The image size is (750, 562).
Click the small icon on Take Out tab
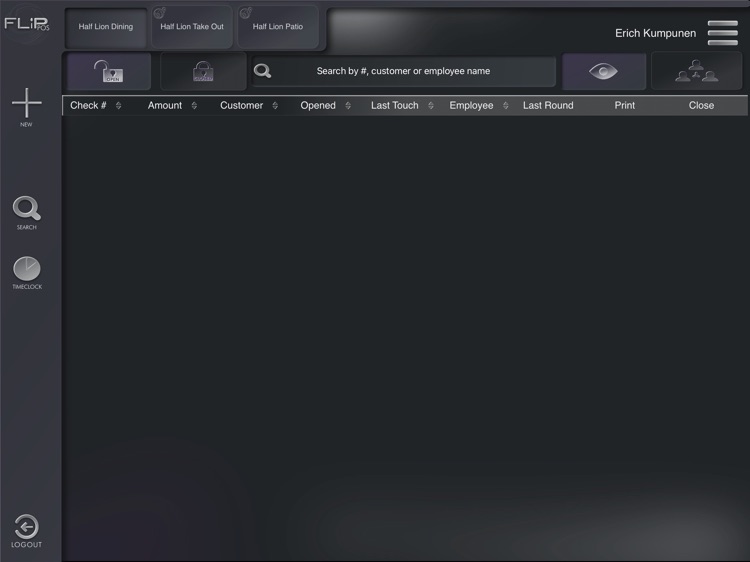tap(160, 13)
